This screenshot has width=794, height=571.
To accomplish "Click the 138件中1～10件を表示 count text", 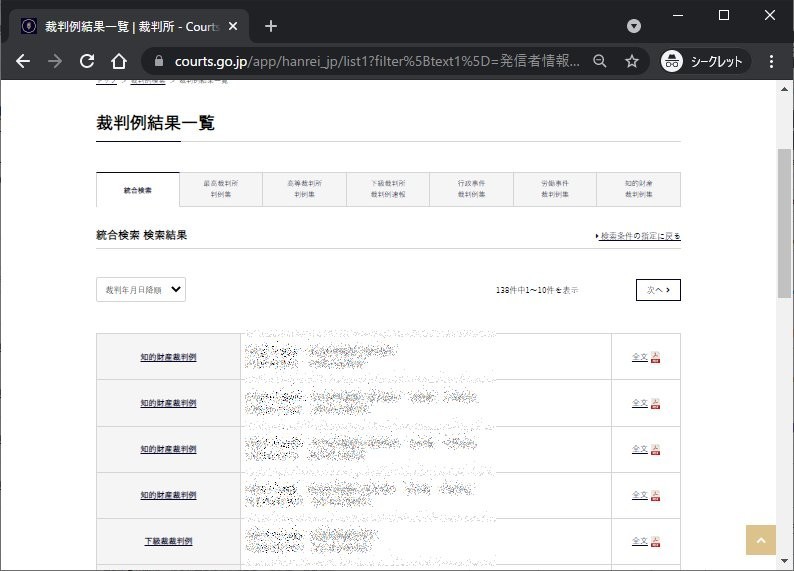I will pos(537,290).
